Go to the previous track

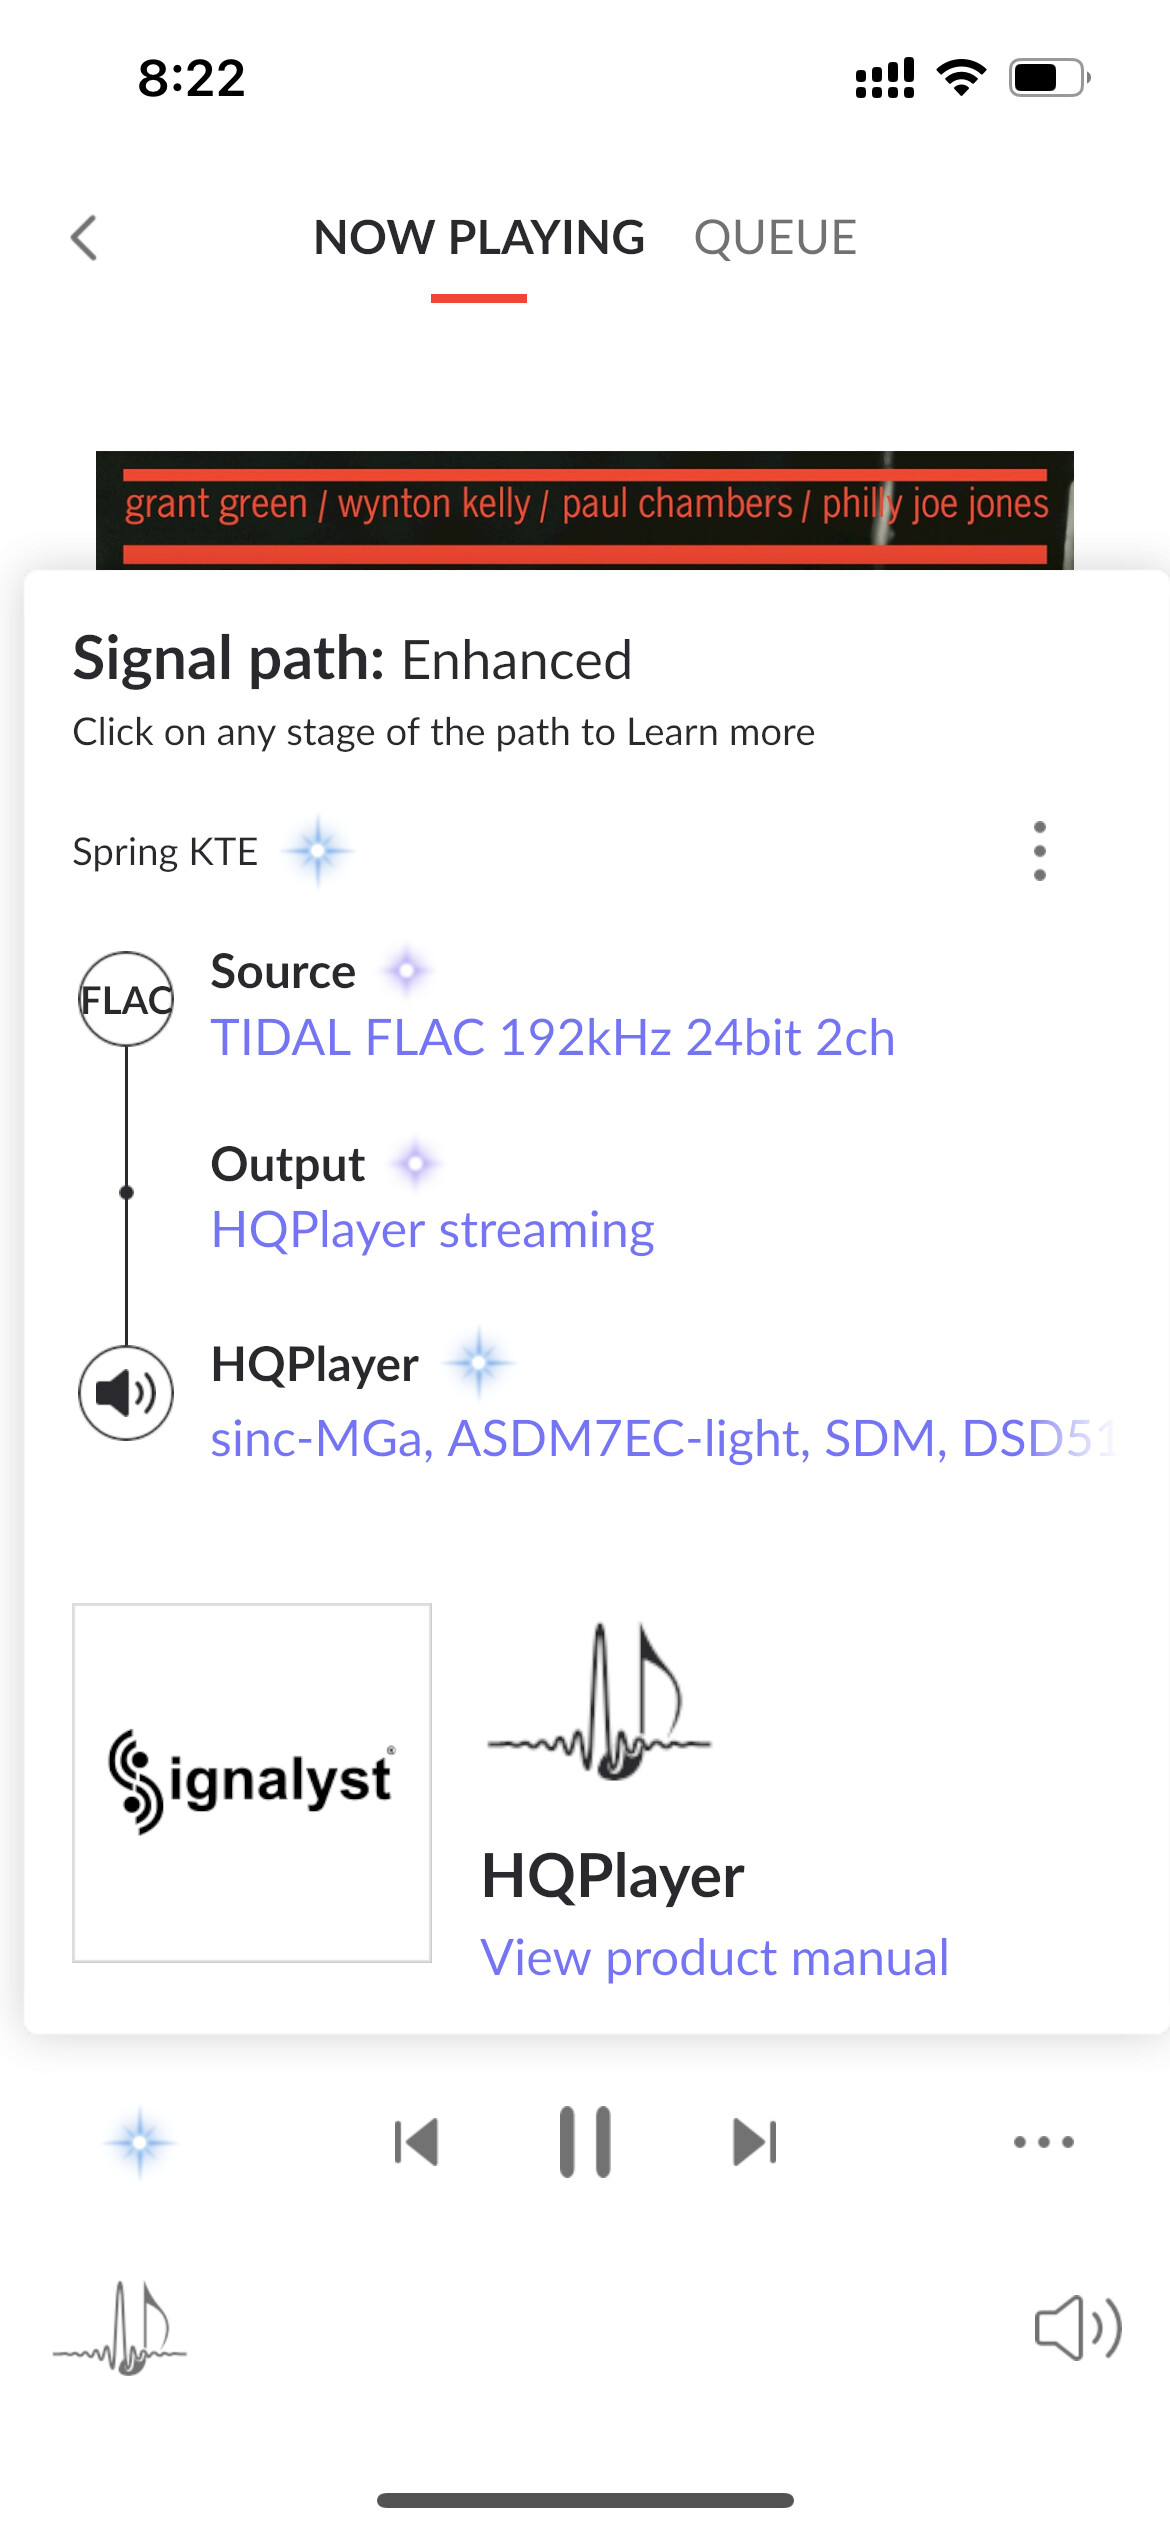pos(416,2142)
